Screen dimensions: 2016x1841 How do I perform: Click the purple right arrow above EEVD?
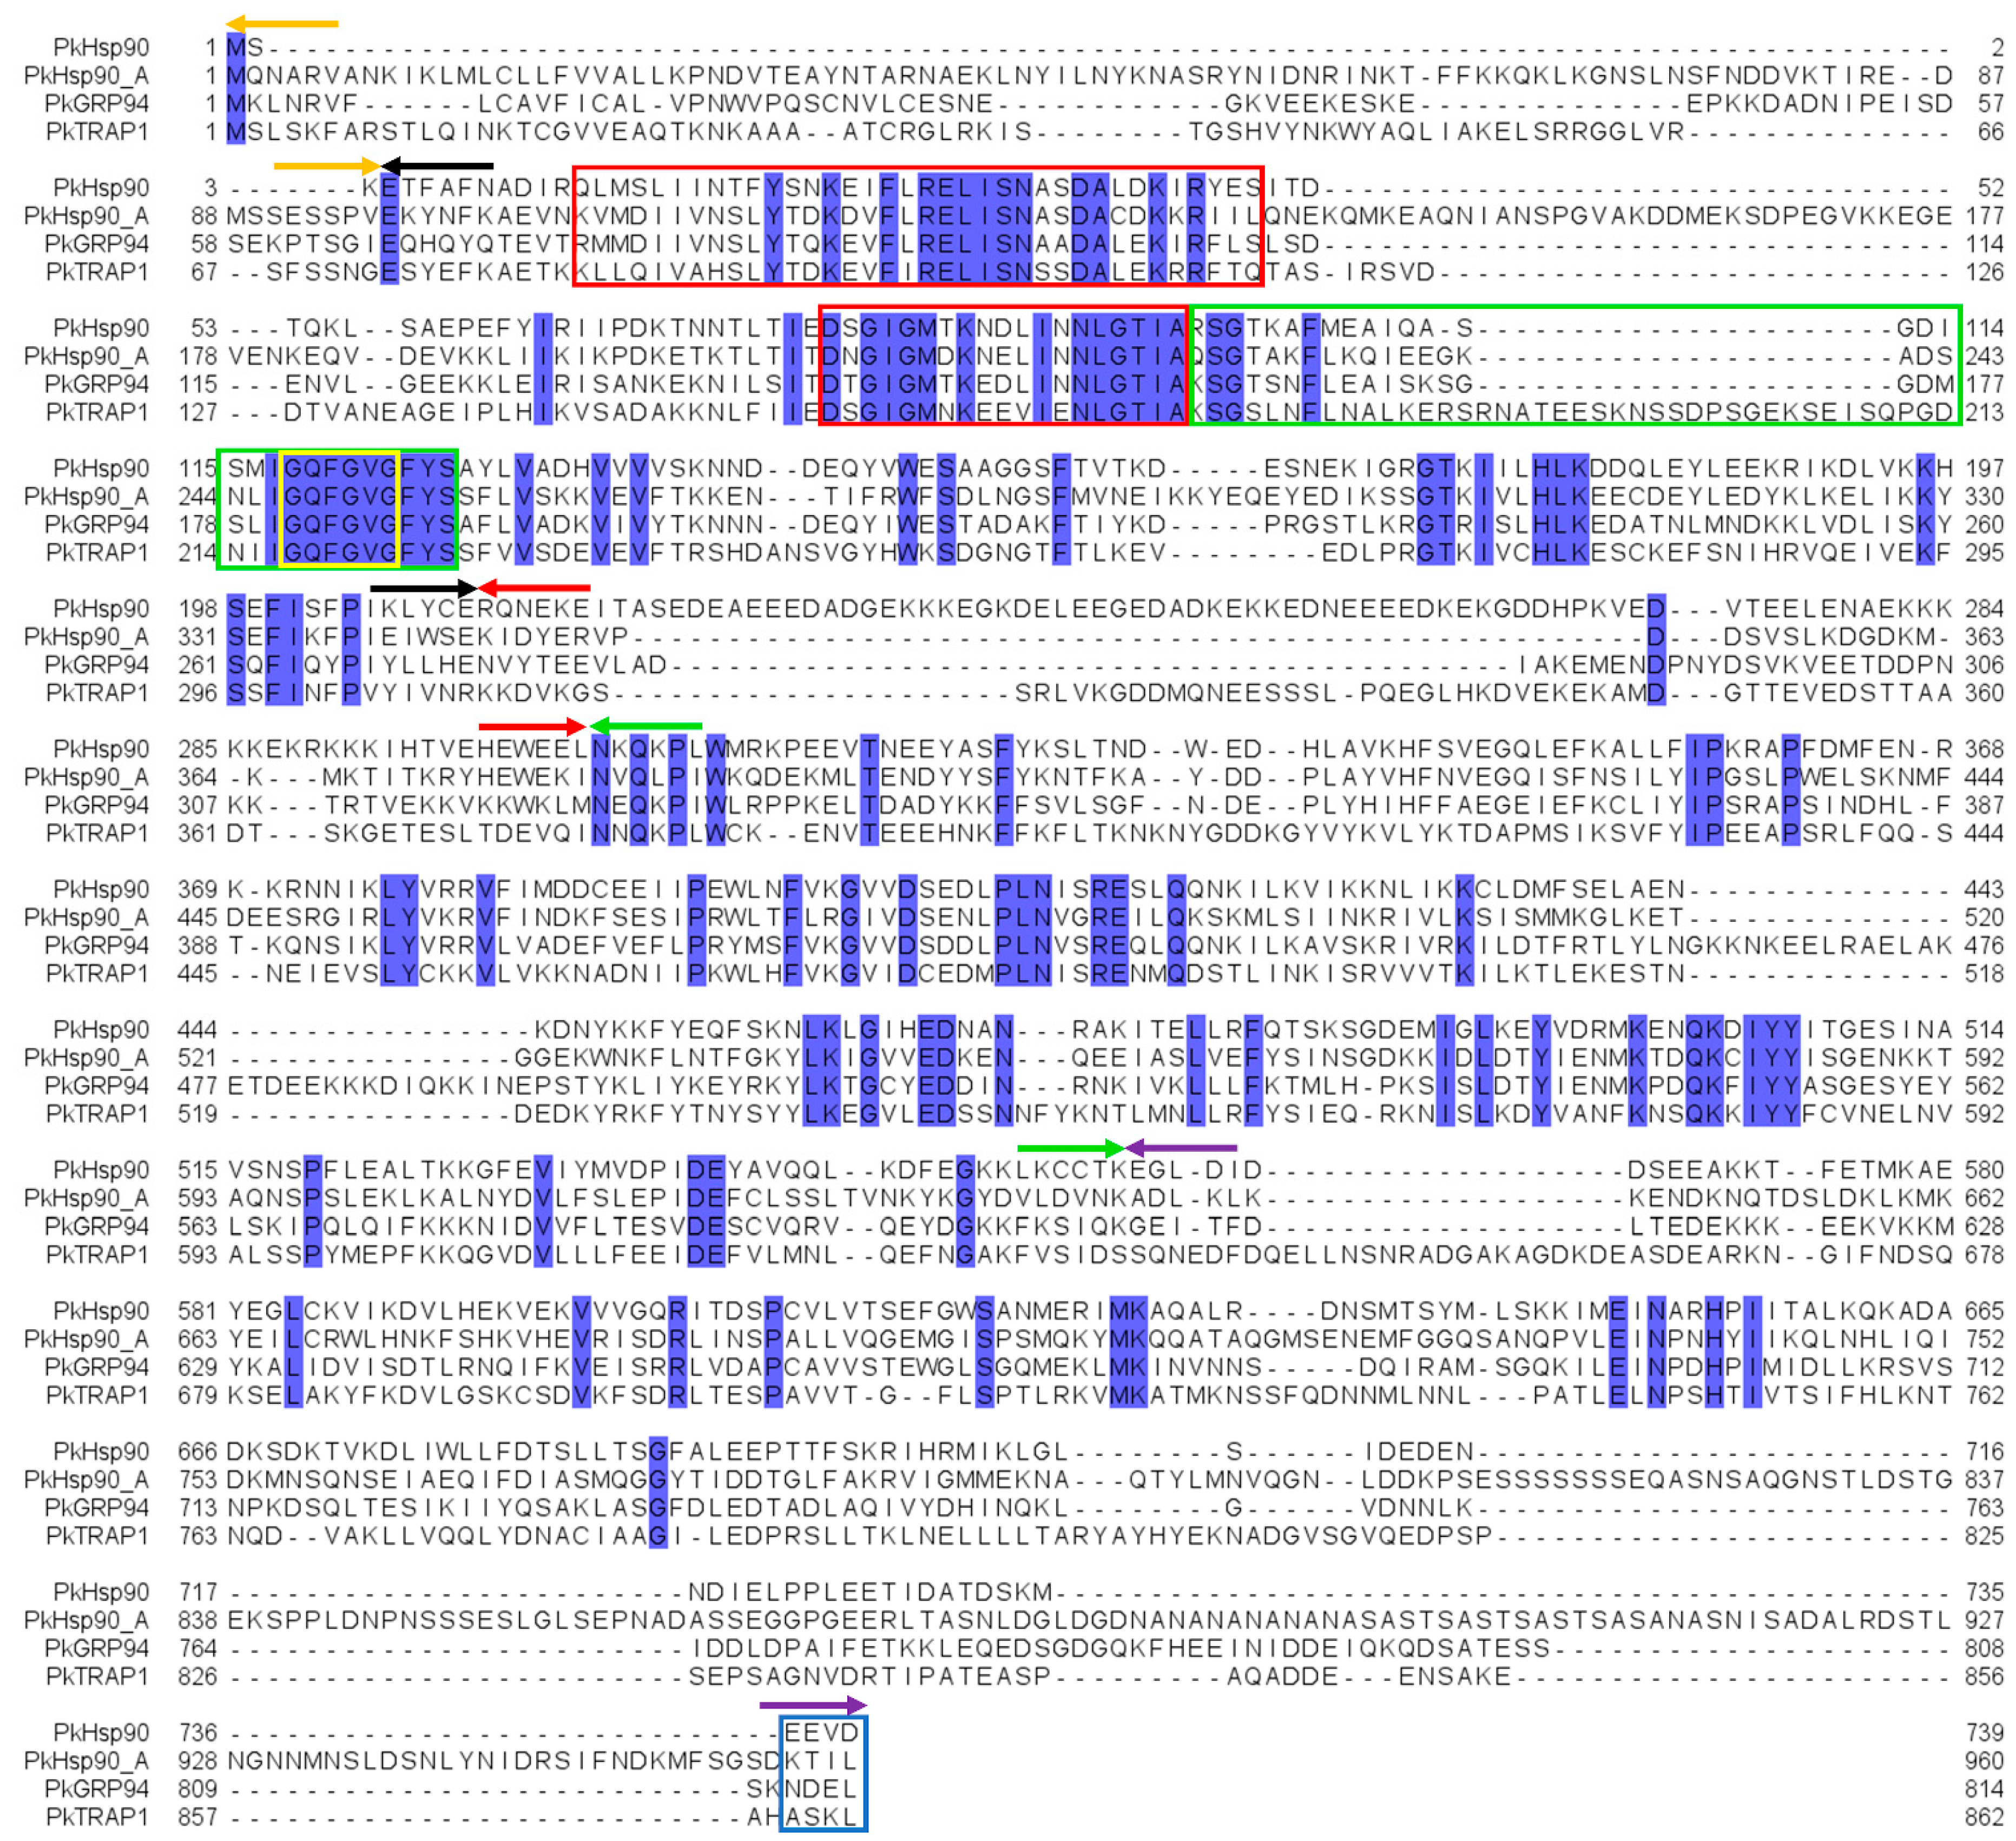tap(814, 1705)
